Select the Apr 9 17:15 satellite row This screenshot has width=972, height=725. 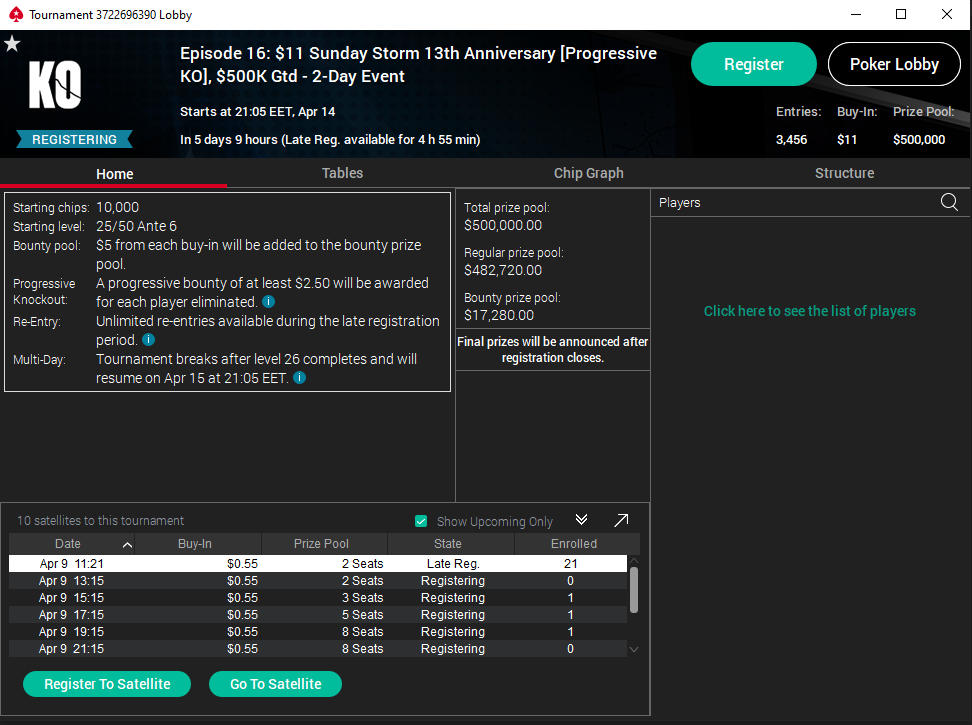[317, 615]
